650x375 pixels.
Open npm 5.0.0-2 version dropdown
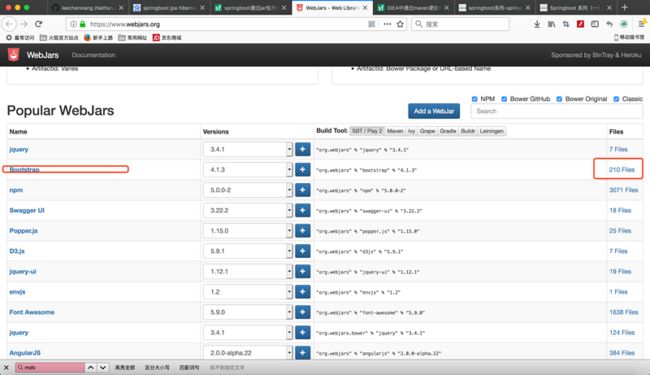(248, 190)
